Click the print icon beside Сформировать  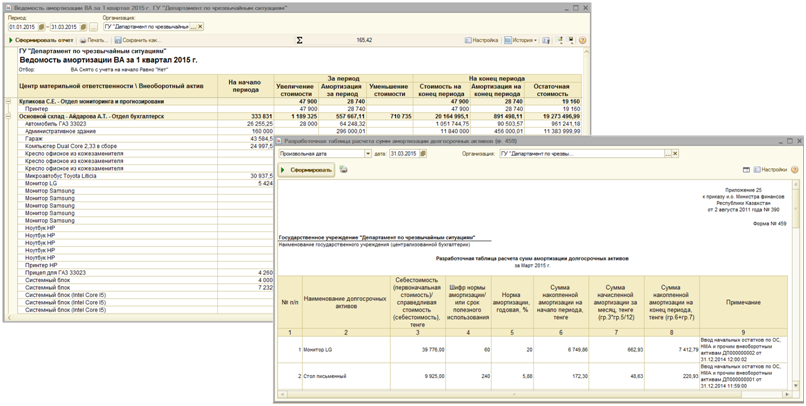[343, 170]
